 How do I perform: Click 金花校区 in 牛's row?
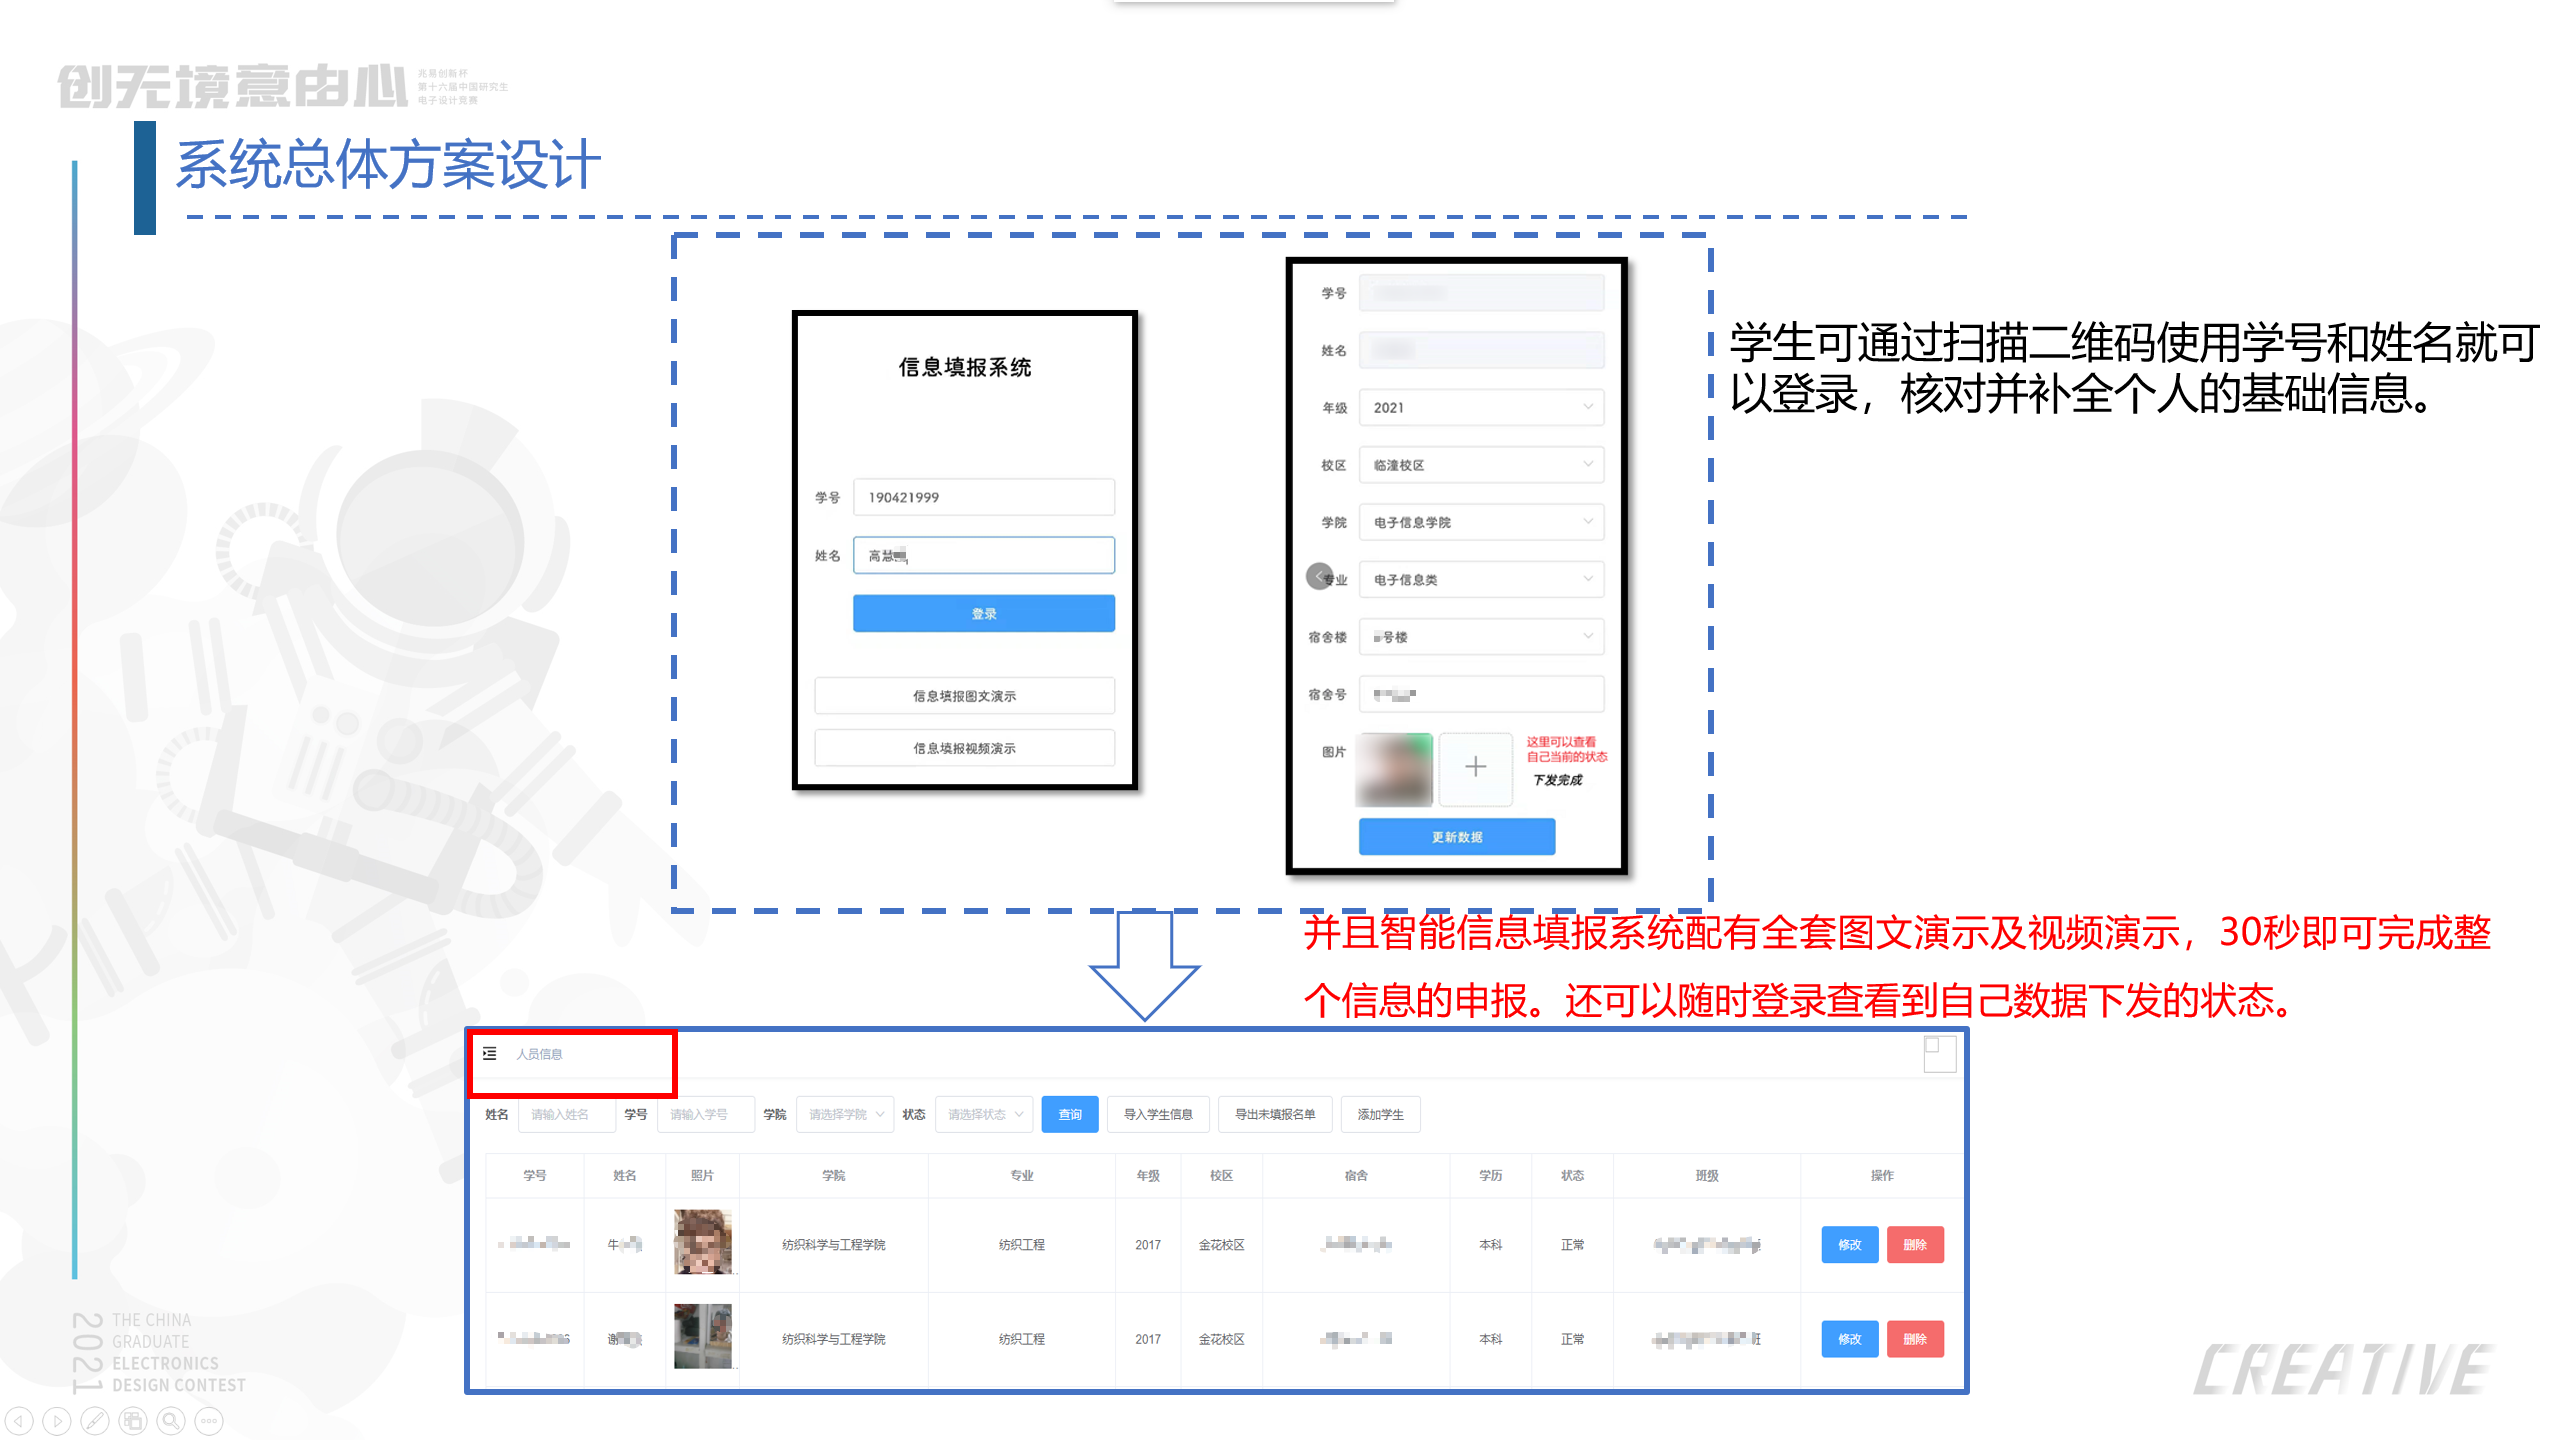point(1222,1245)
